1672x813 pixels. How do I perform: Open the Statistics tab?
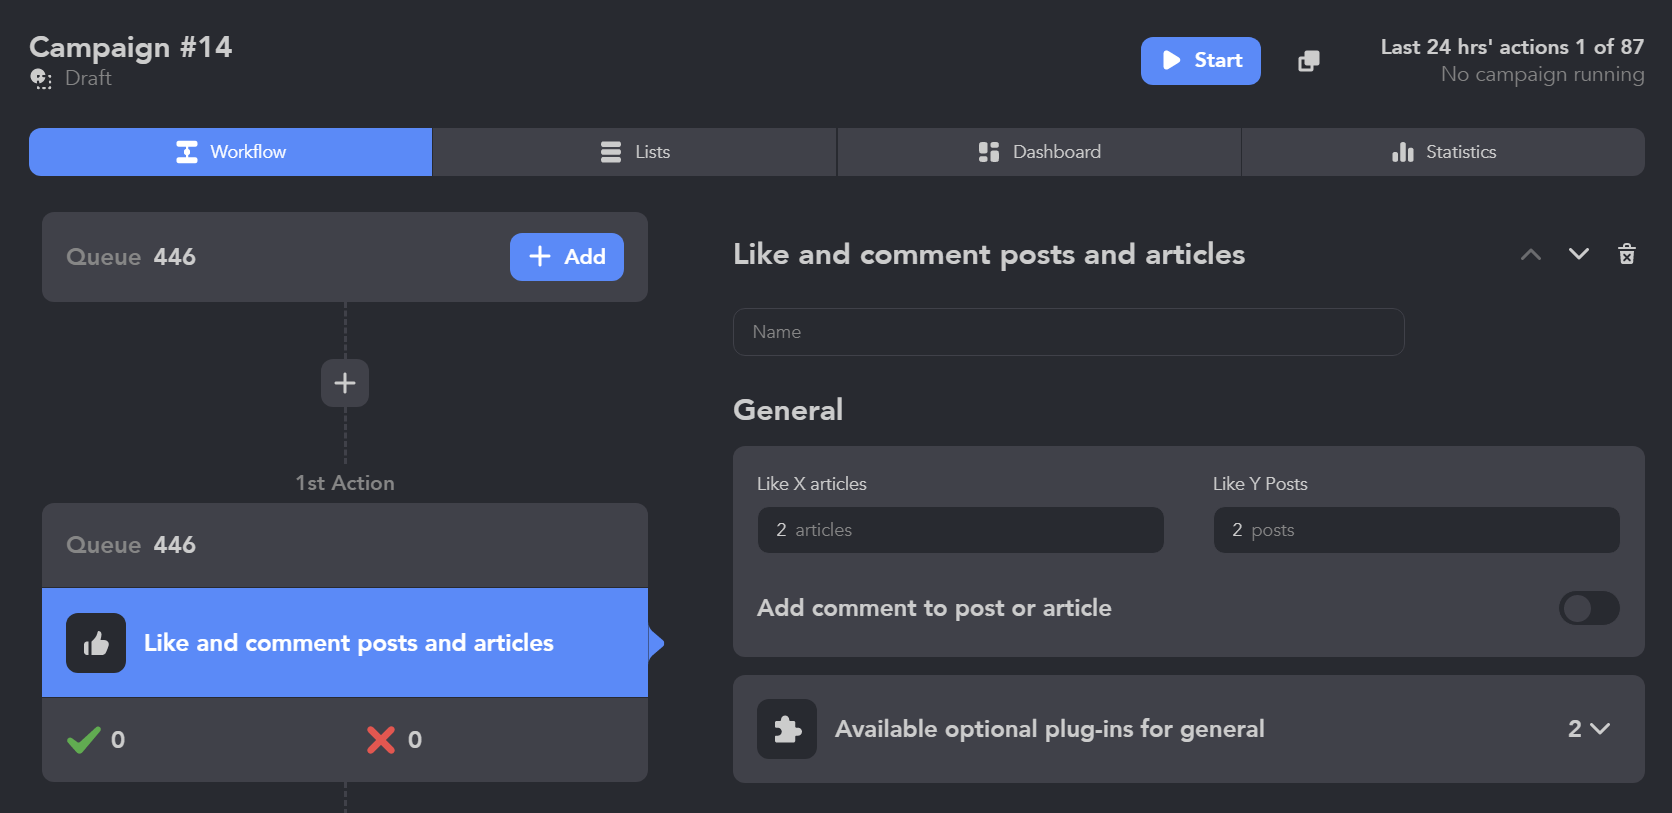[1443, 152]
